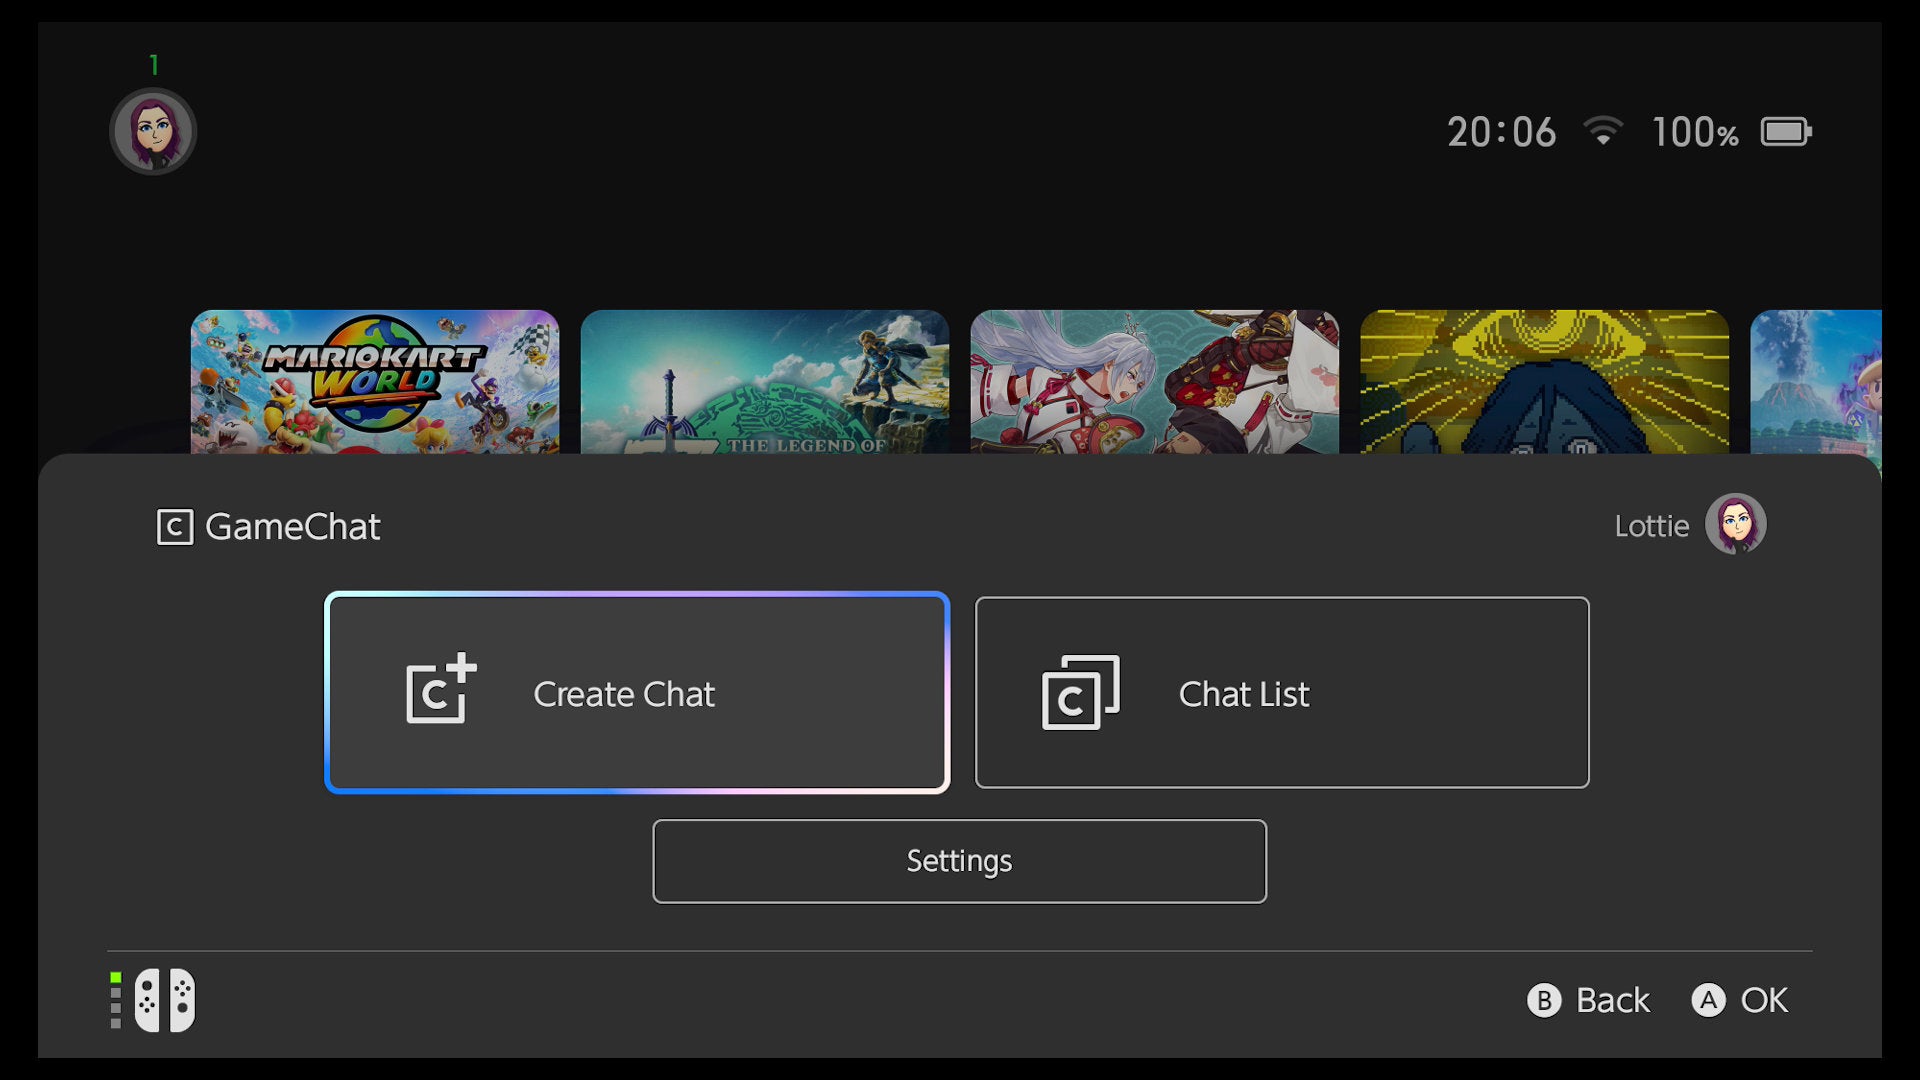Screen dimensions: 1920x1080
Task: Click the A OK circle icon
Action: tap(1711, 999)
